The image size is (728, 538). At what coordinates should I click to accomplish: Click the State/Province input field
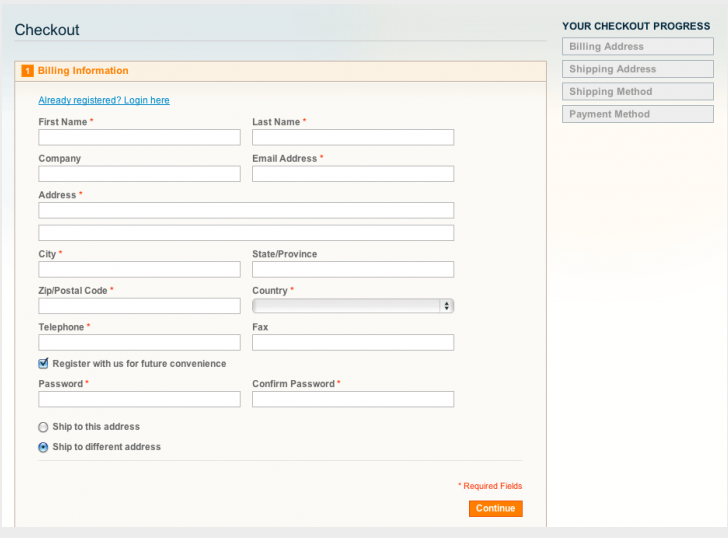(353, 270)
